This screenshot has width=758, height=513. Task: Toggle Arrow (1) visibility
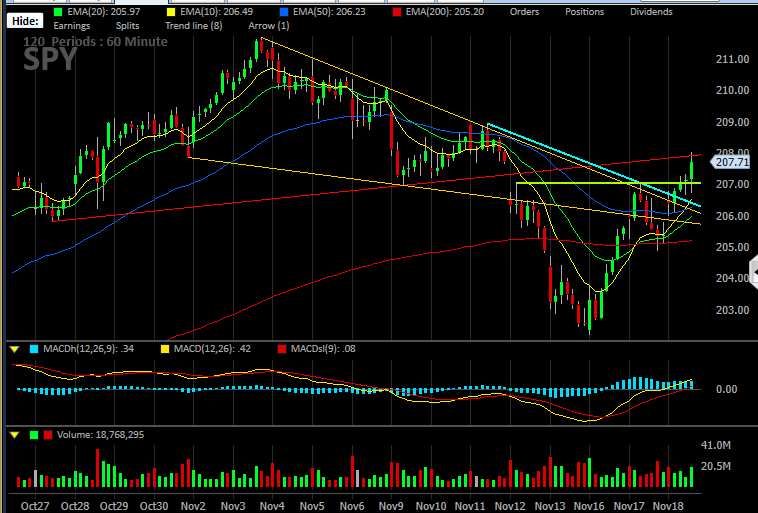coord(269,26)
